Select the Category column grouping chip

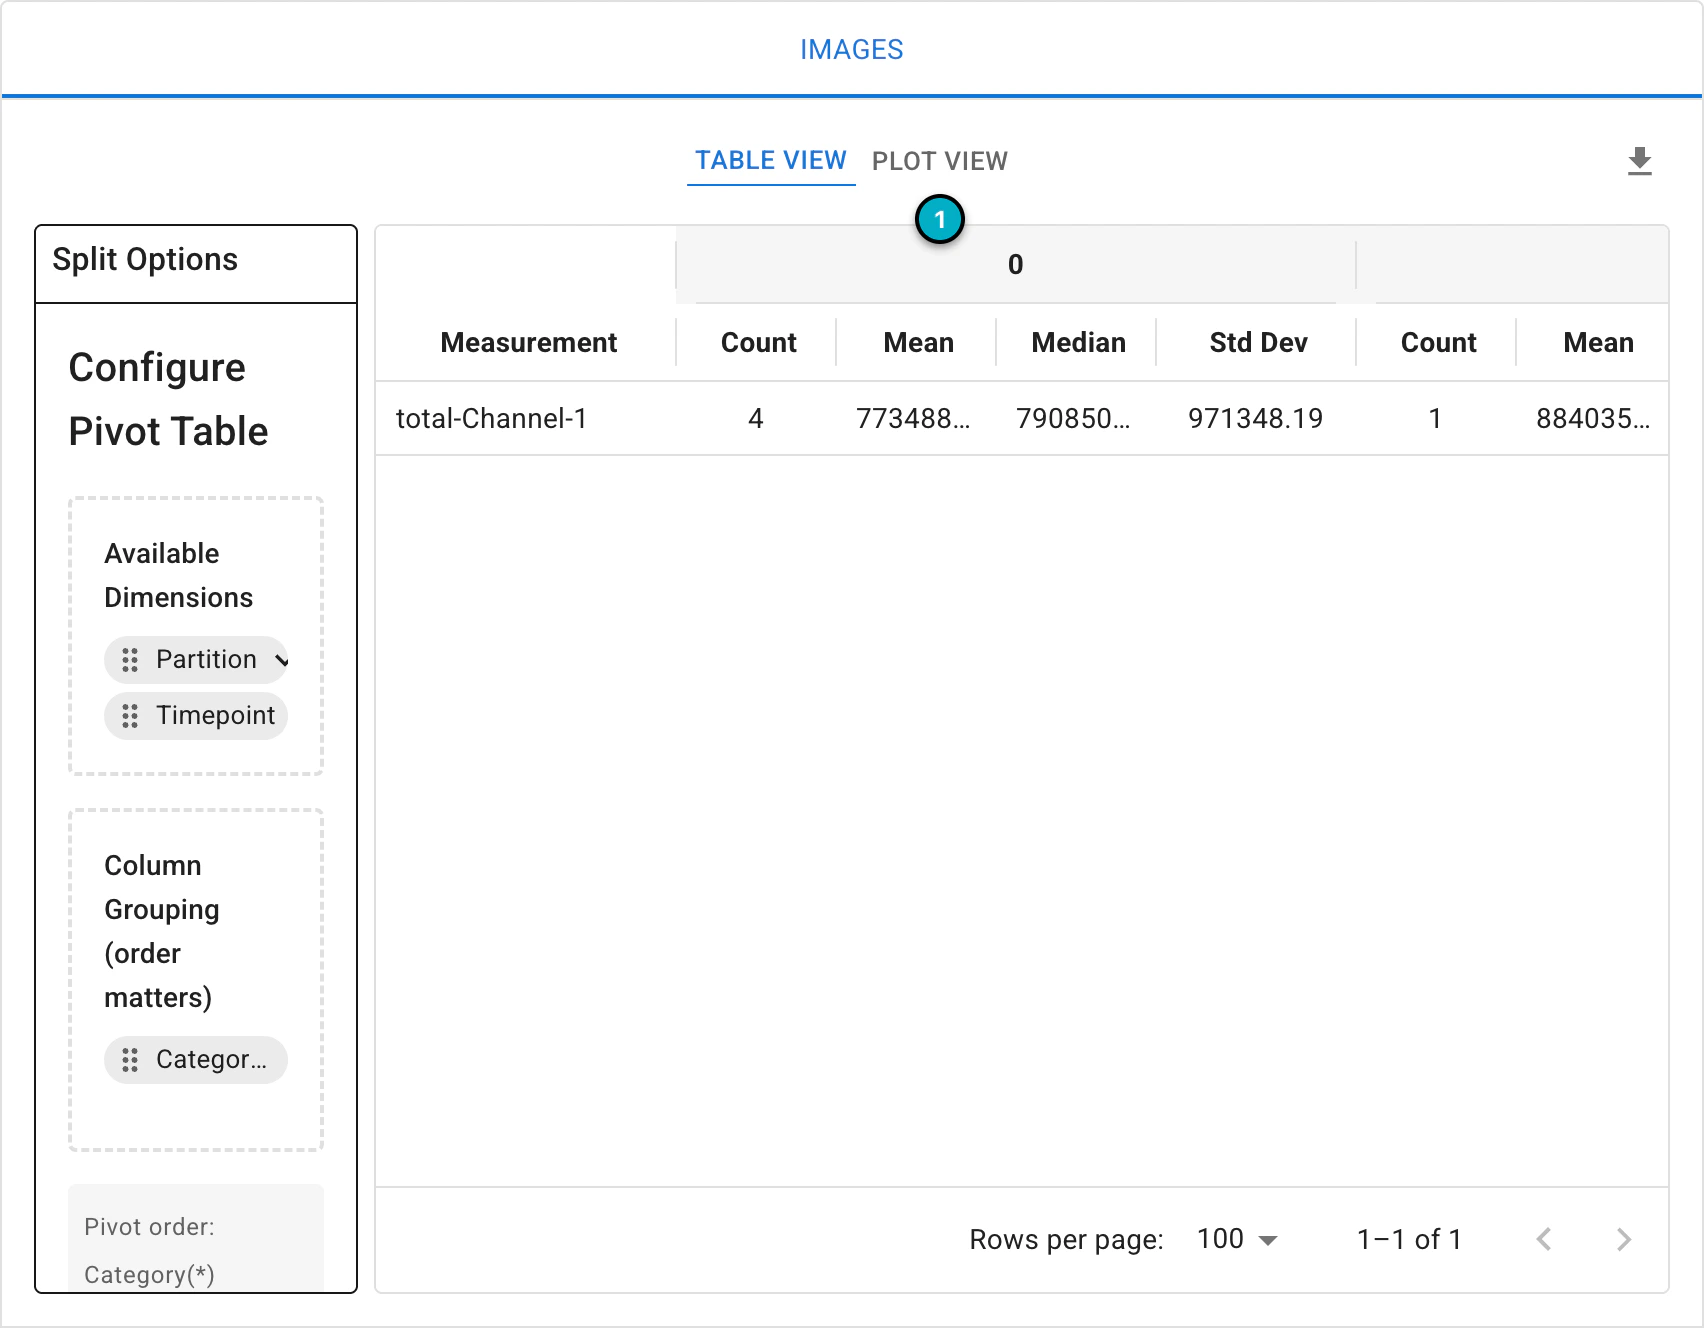pos(196,1060)
